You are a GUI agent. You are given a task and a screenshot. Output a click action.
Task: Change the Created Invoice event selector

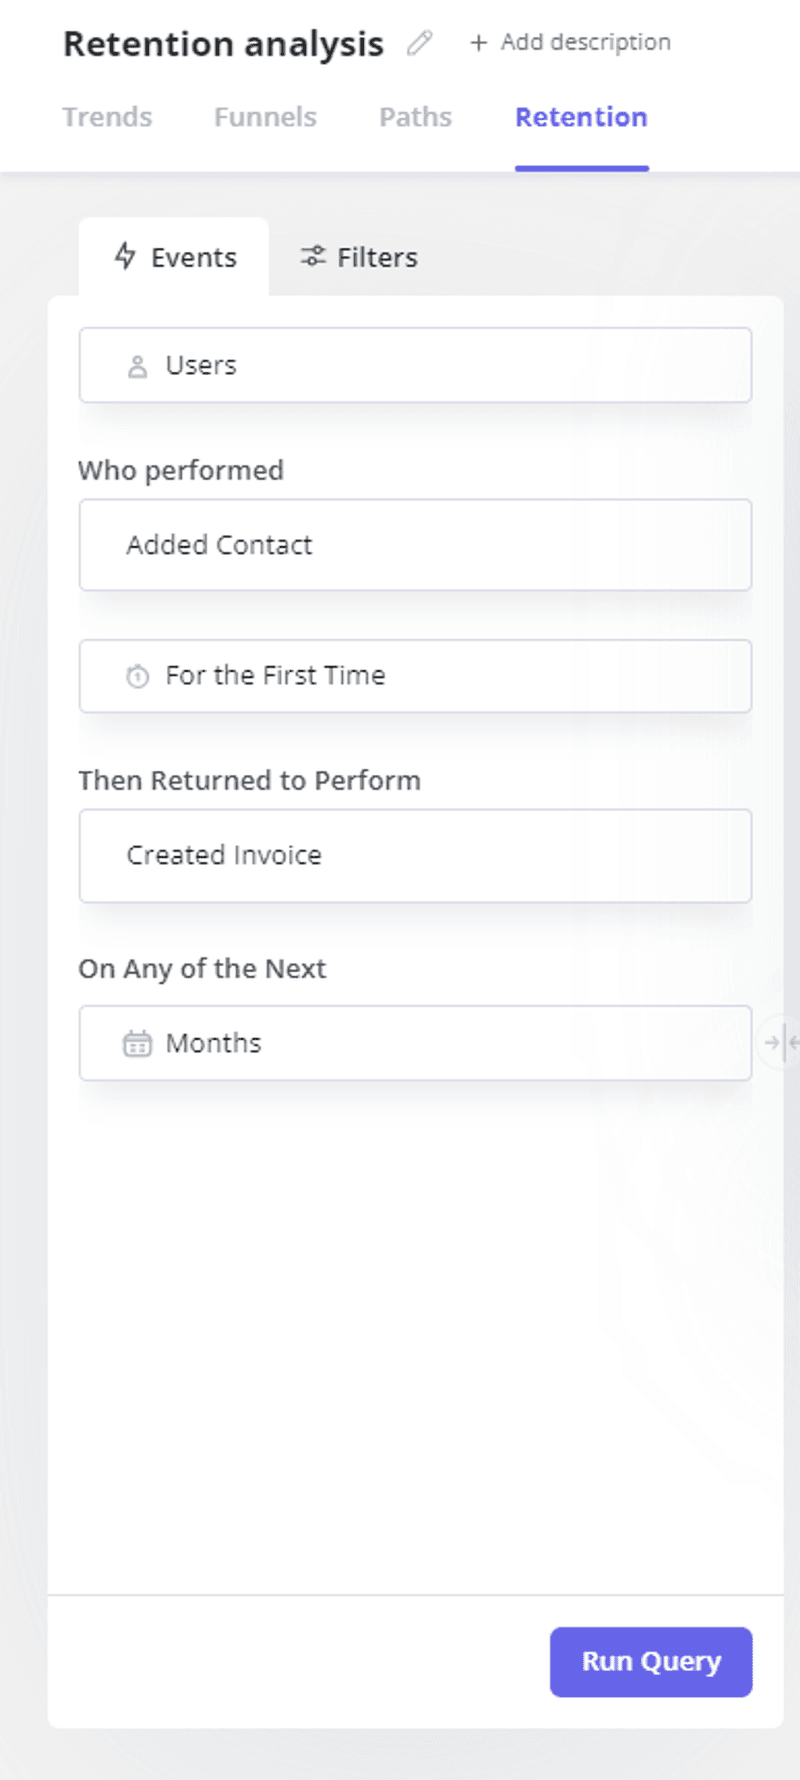click(x=415, y=856)
